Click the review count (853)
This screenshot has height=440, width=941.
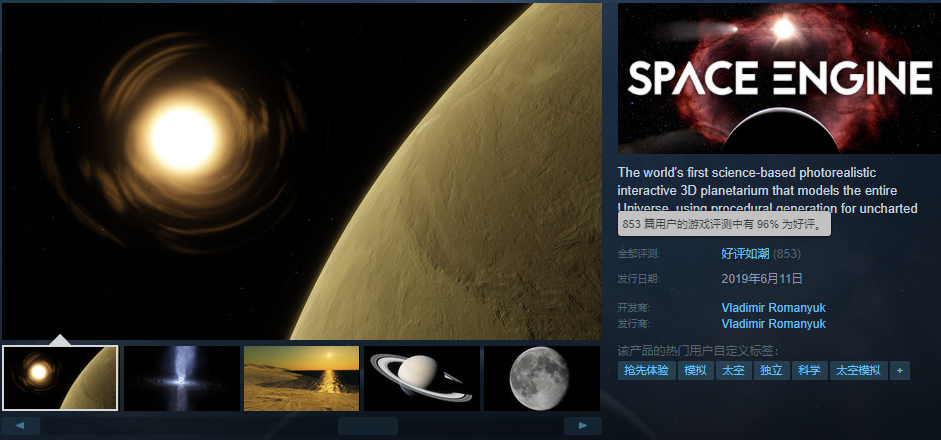[x=787, y=254]
